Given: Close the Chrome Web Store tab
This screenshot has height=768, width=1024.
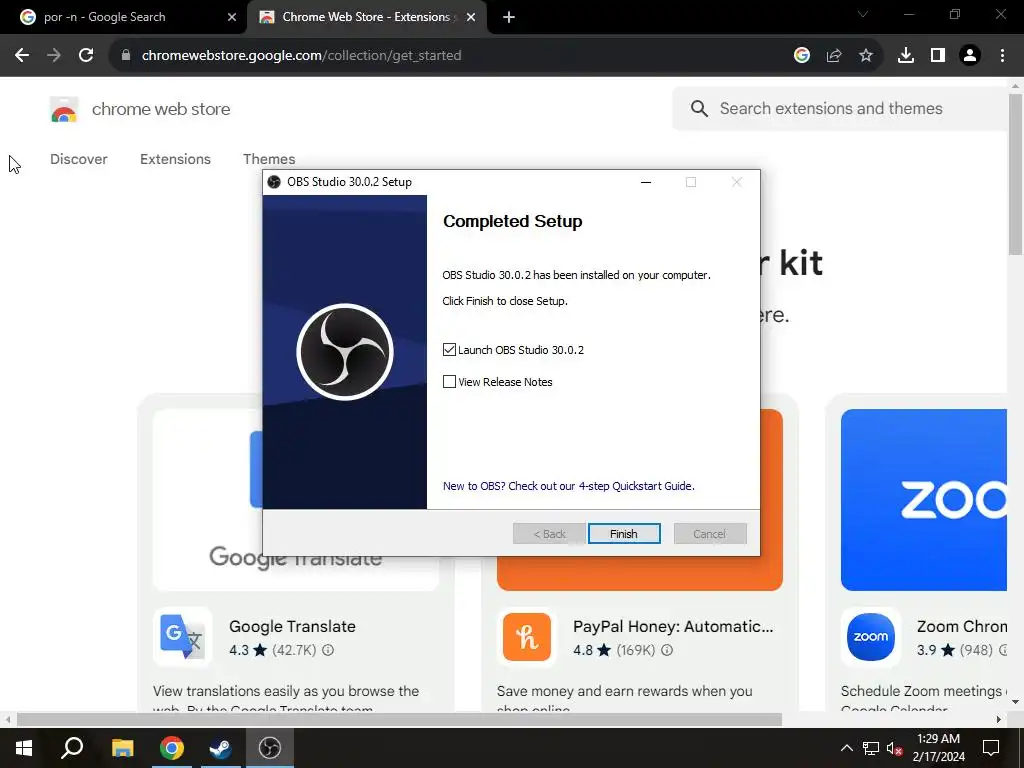Looking at the screenshot, I should coord(471,17).
